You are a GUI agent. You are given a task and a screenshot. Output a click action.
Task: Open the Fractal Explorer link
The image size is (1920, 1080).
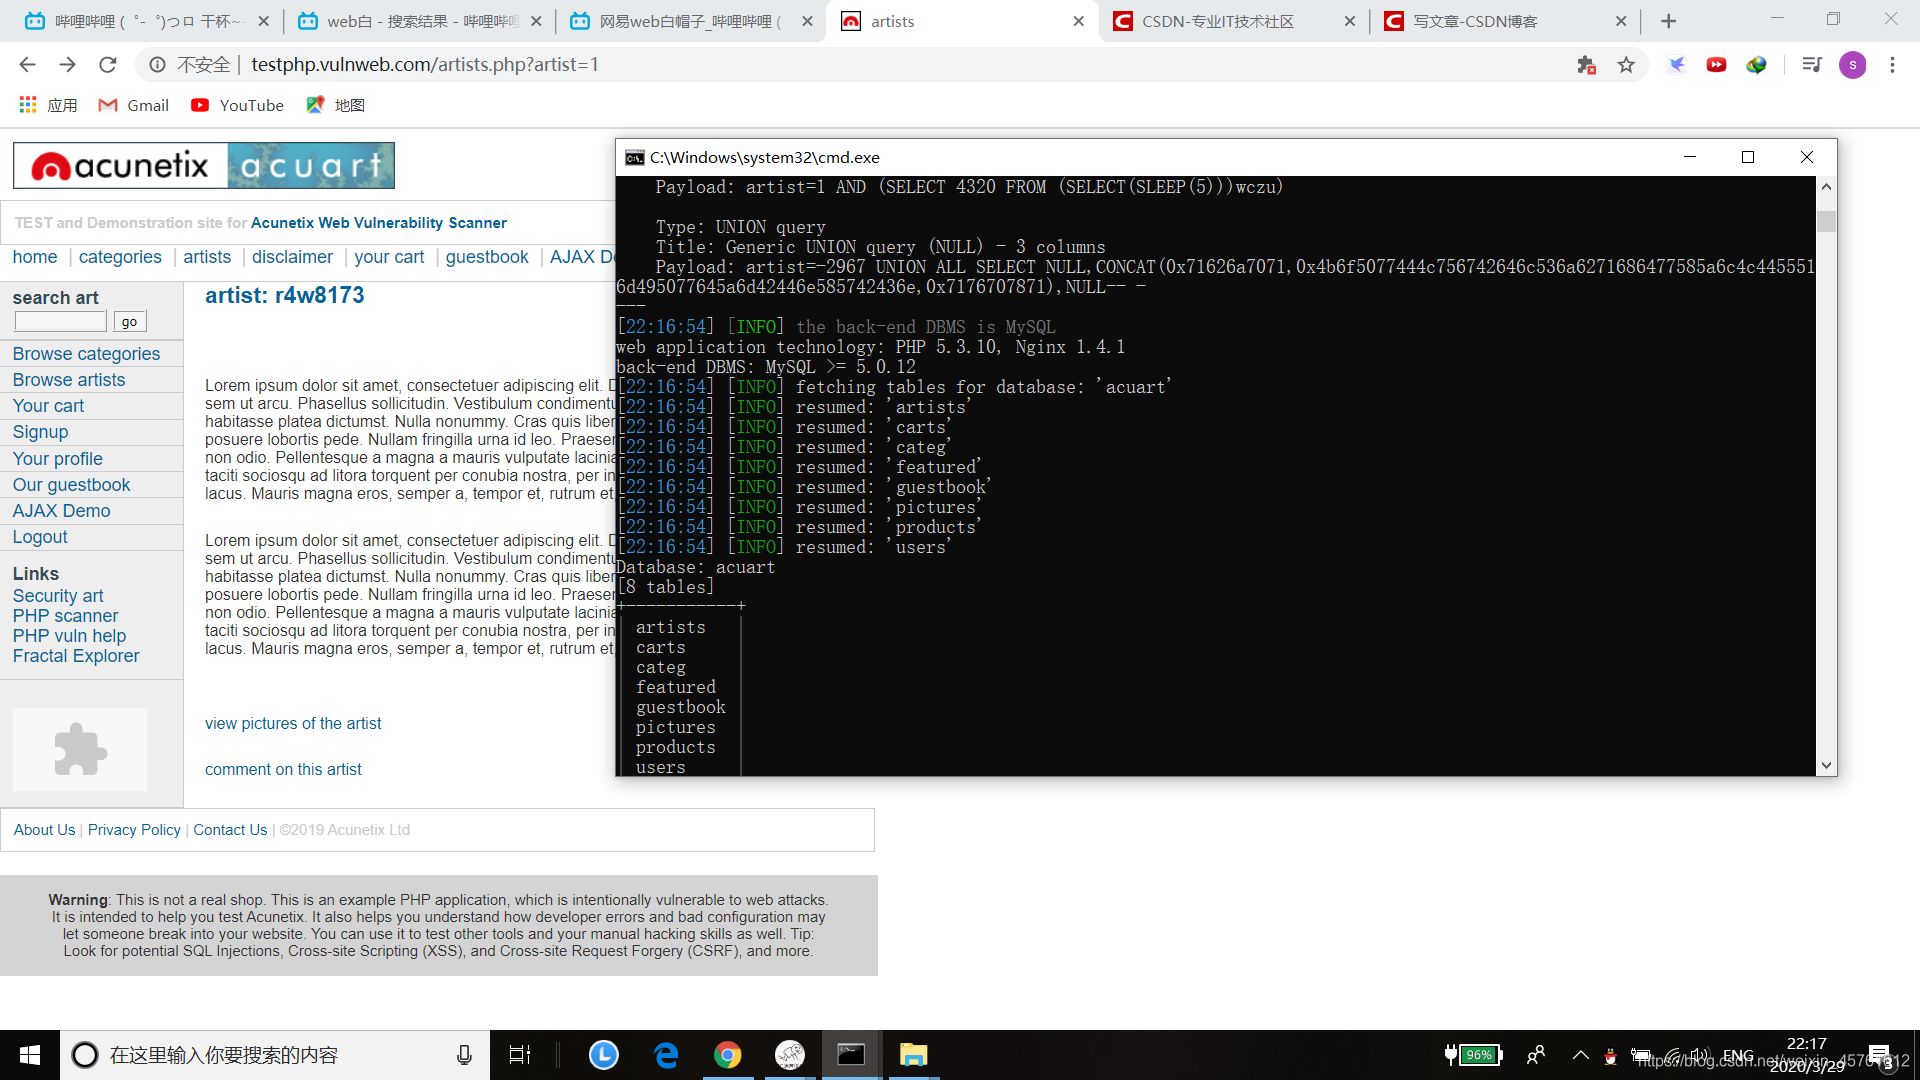(x=76, y=656)
